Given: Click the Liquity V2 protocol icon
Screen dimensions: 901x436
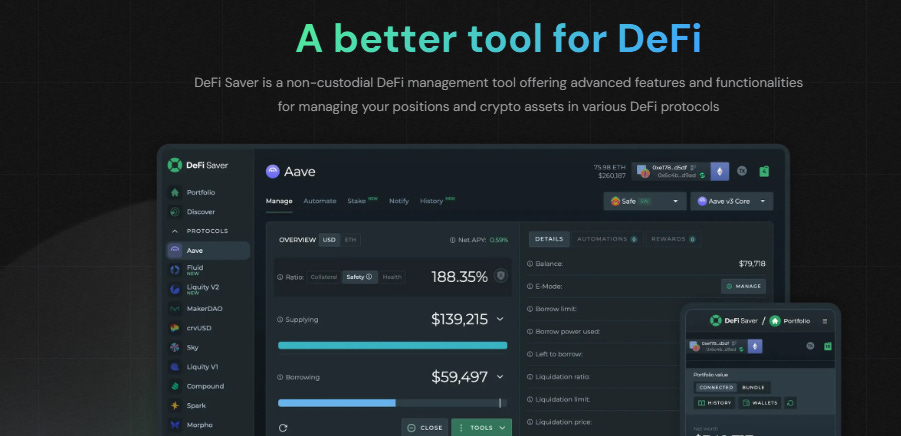Looking at the screenshot, I should tap(175, 290).
